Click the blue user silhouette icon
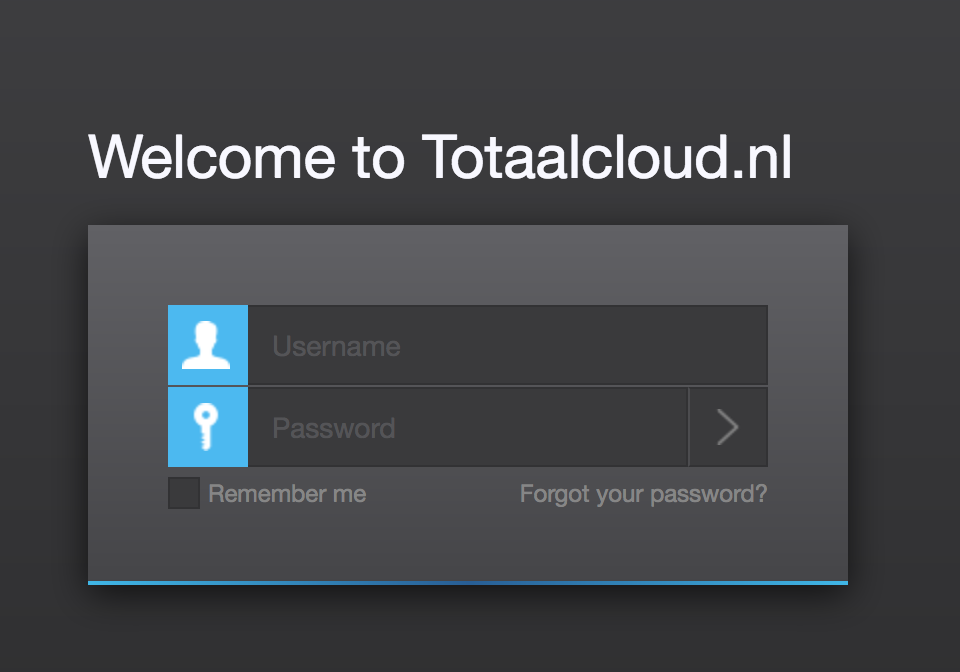 (x=208, y=345)
